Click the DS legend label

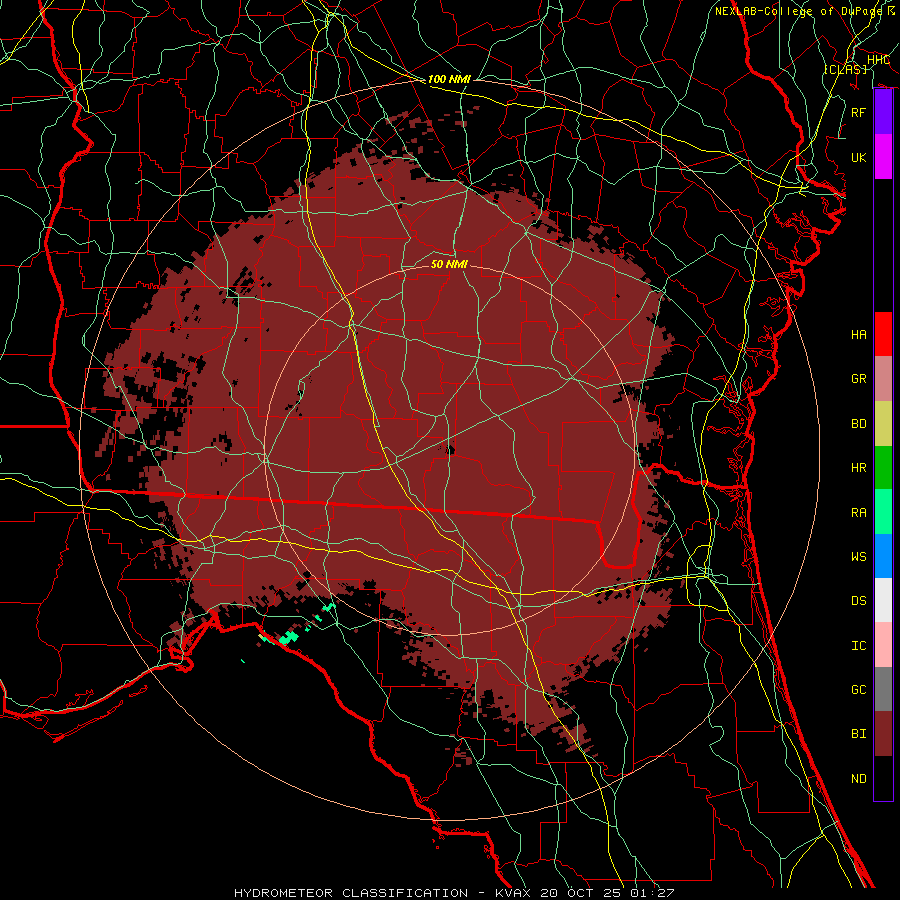pyautogui.click(x=859, y=601)
